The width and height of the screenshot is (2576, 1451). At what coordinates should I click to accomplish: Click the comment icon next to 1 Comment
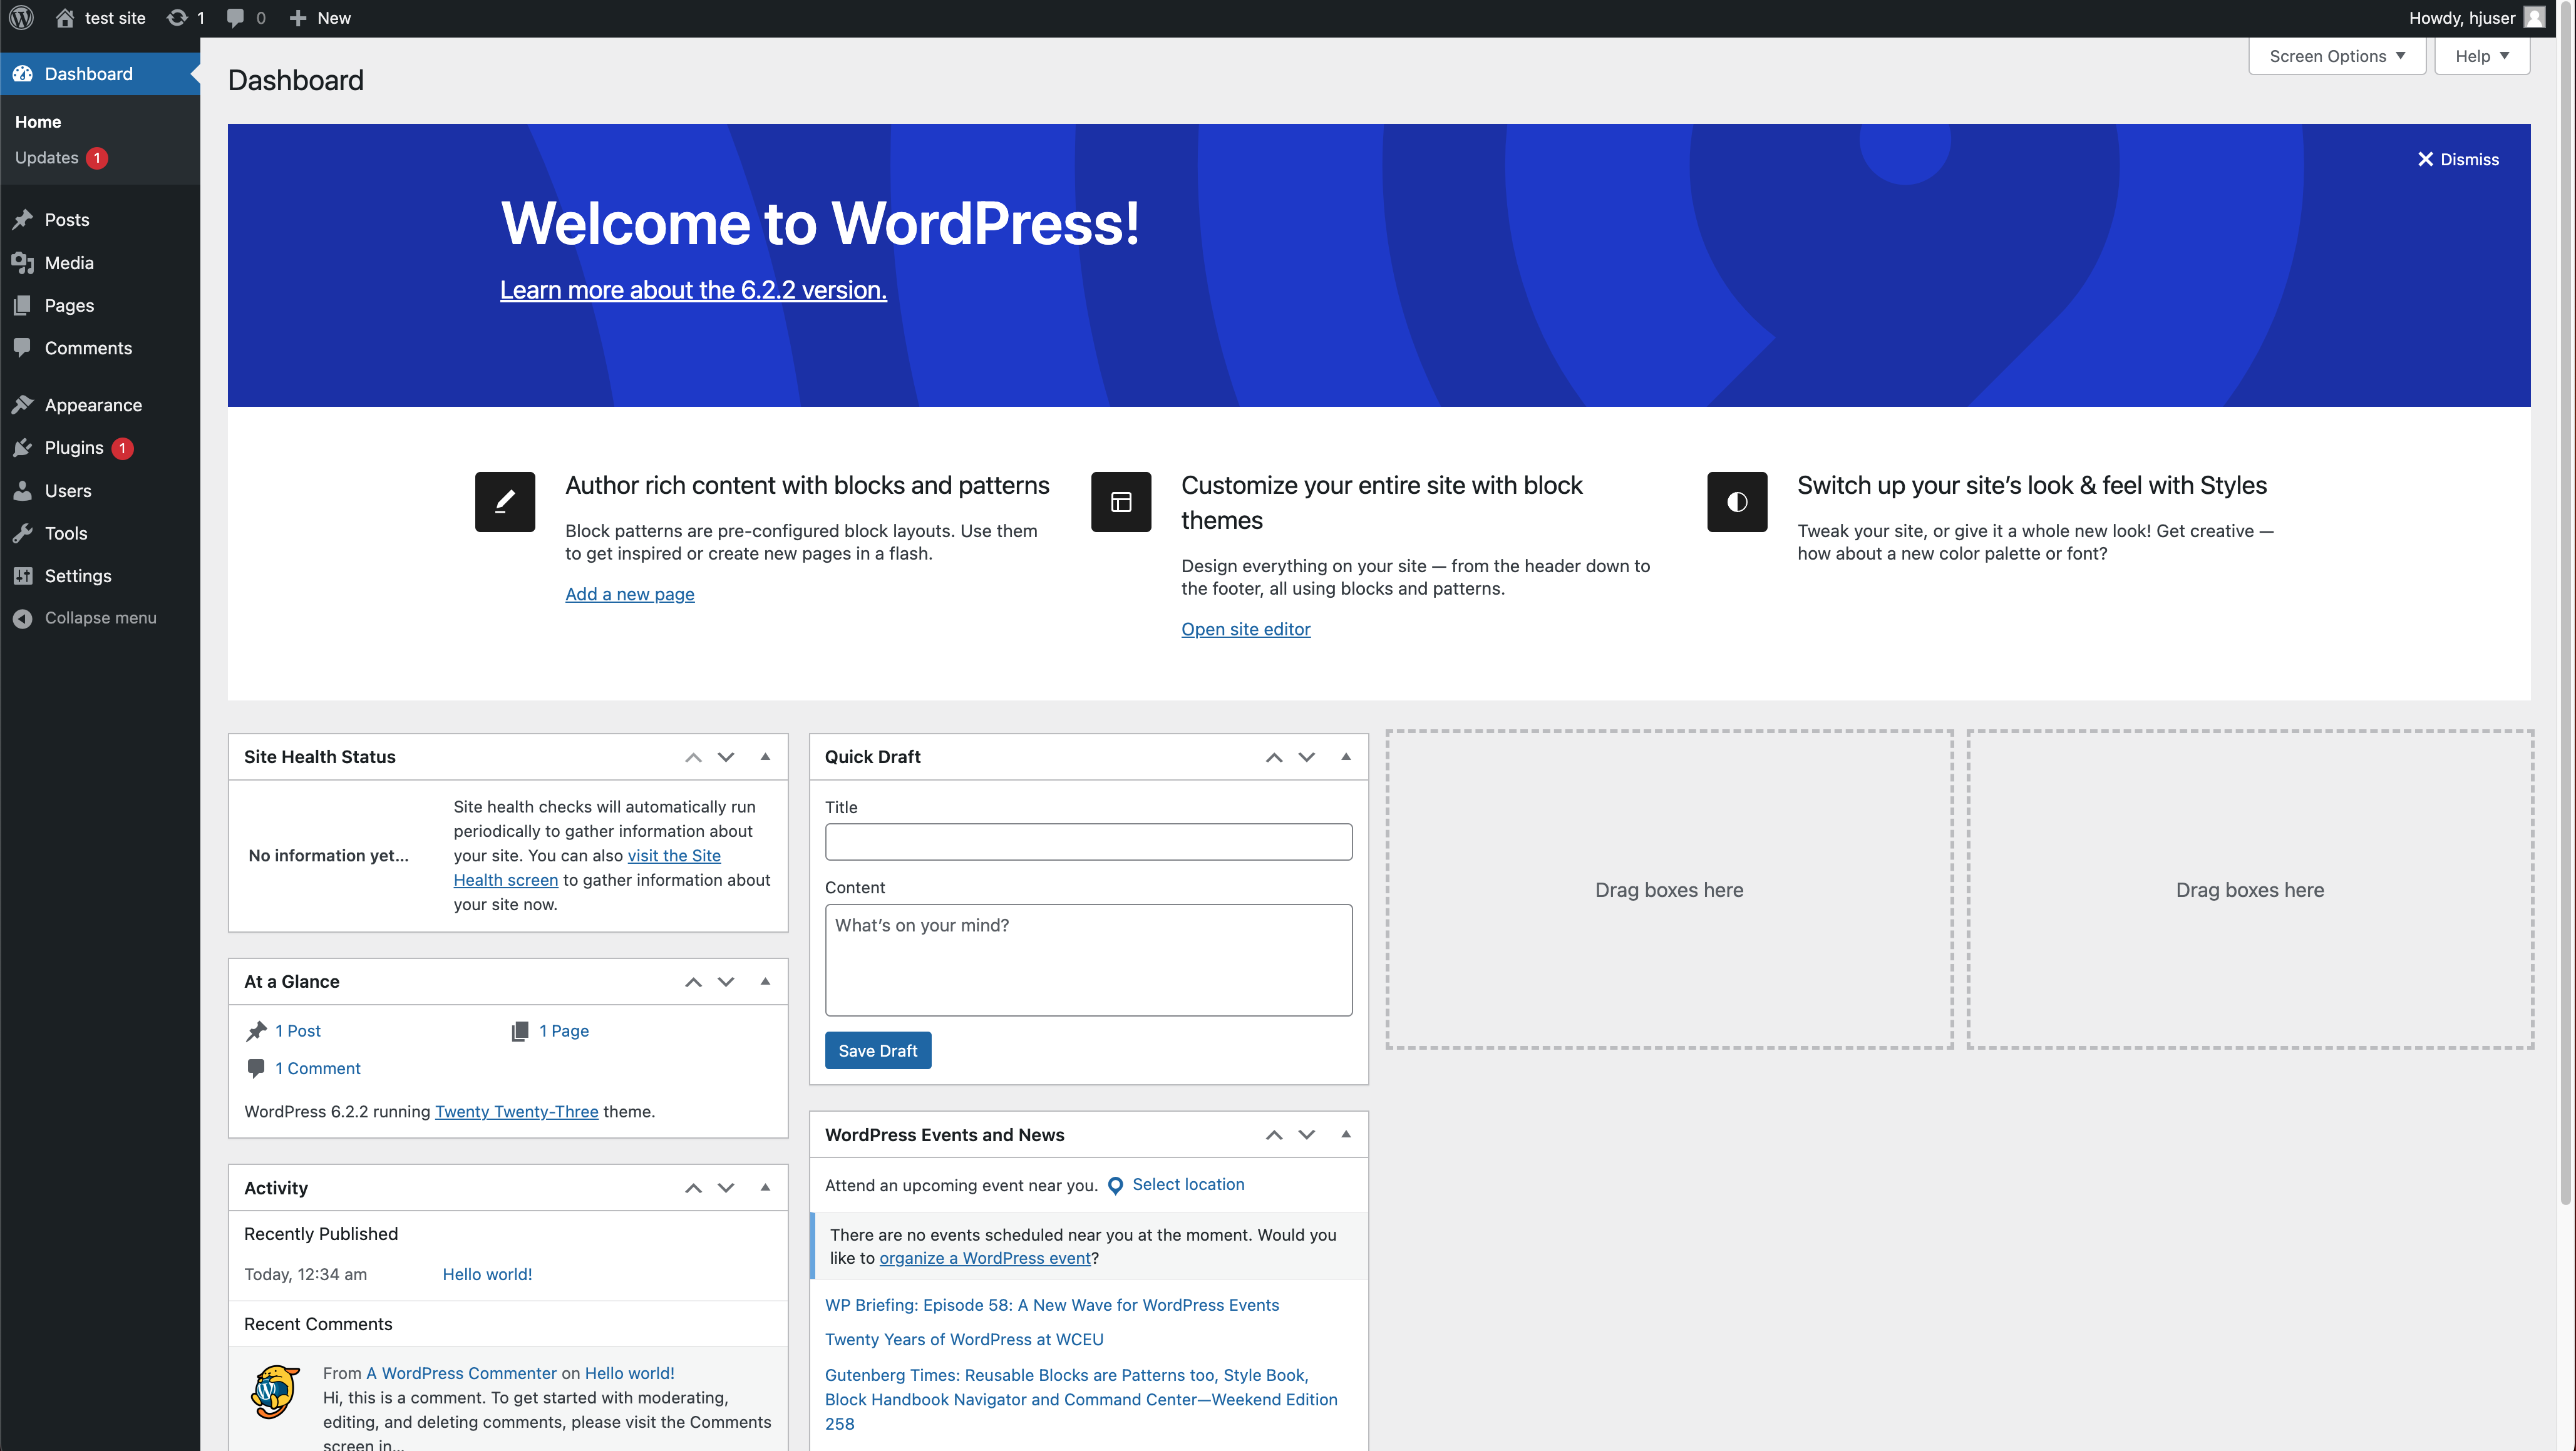click(x=256, y=1069)
